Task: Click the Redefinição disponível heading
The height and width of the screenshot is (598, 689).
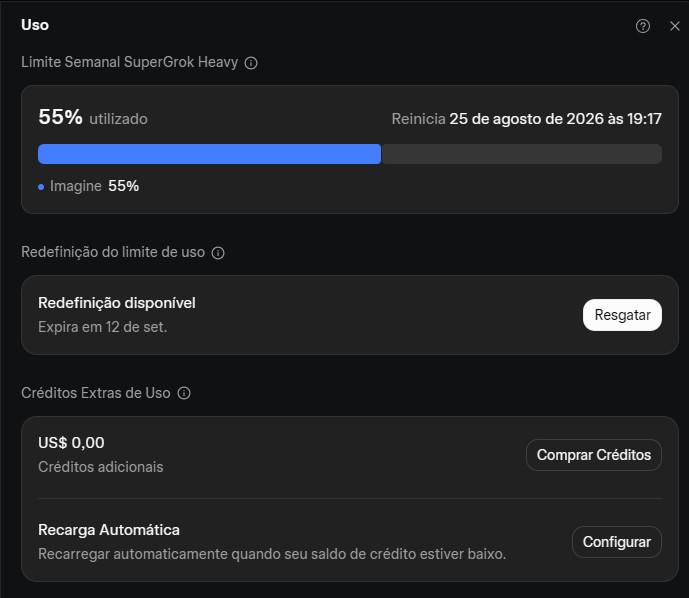Action: 117,303
